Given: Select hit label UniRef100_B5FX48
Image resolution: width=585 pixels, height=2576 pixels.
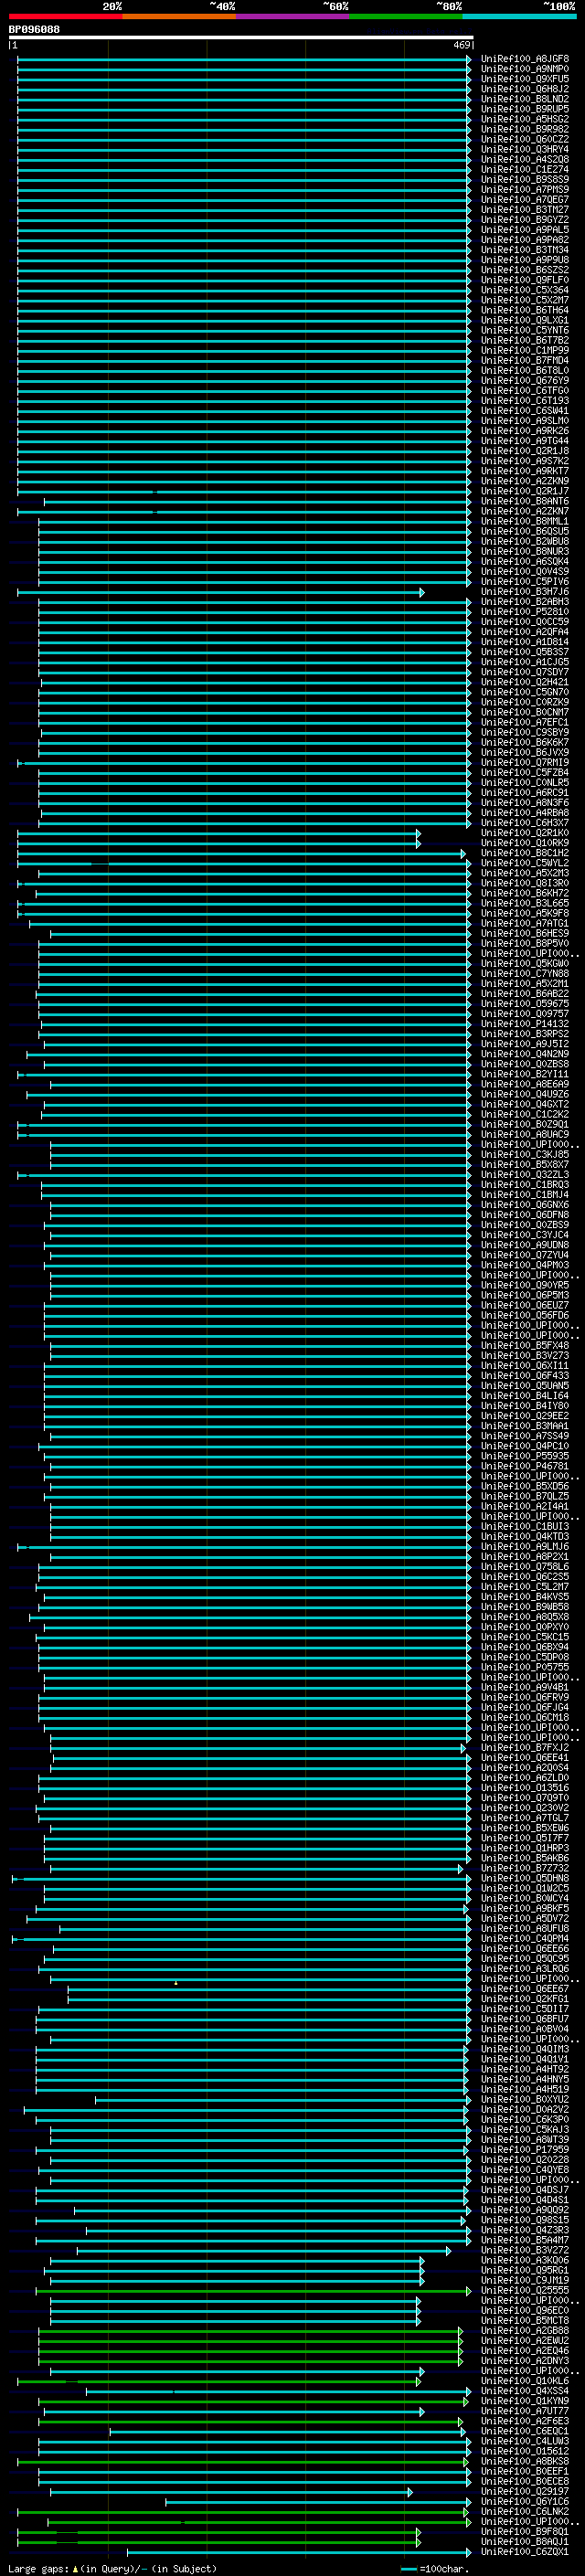Looking at the screenshot, I should (525, 1346).
